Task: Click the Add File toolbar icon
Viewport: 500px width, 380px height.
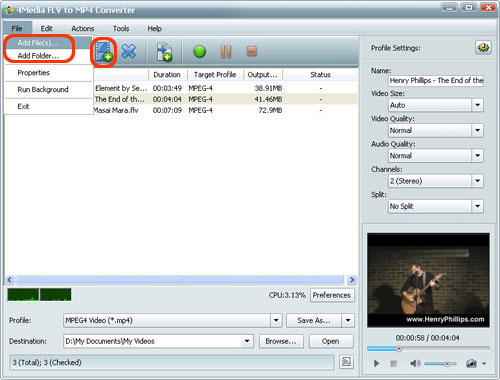Action: (x=103, y=52)
